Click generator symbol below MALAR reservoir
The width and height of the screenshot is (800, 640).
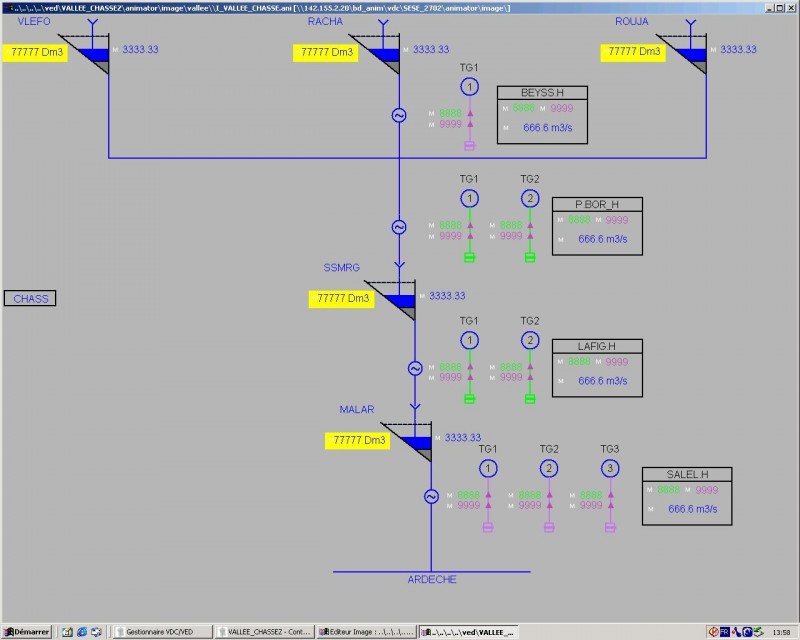[x=432, y=495]
